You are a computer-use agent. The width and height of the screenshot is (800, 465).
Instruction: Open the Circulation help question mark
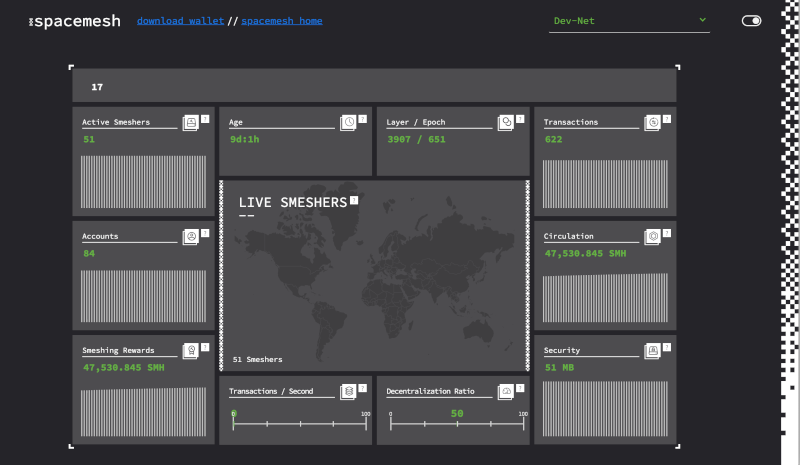(667, 233)
